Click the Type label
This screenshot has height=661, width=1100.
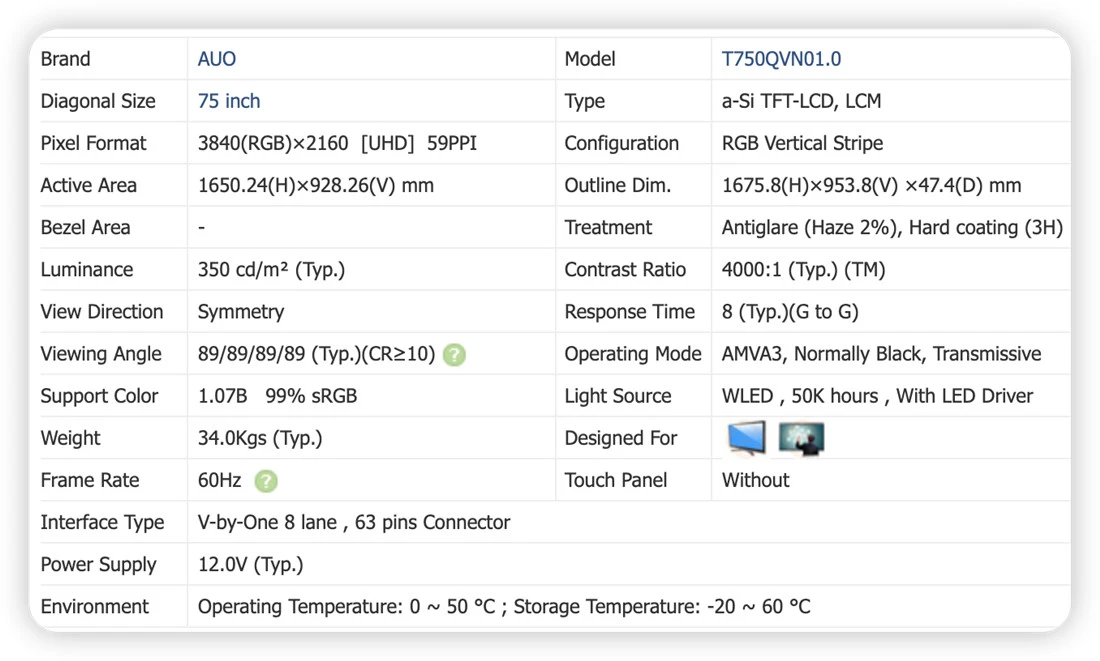click(x=584, y=101)
